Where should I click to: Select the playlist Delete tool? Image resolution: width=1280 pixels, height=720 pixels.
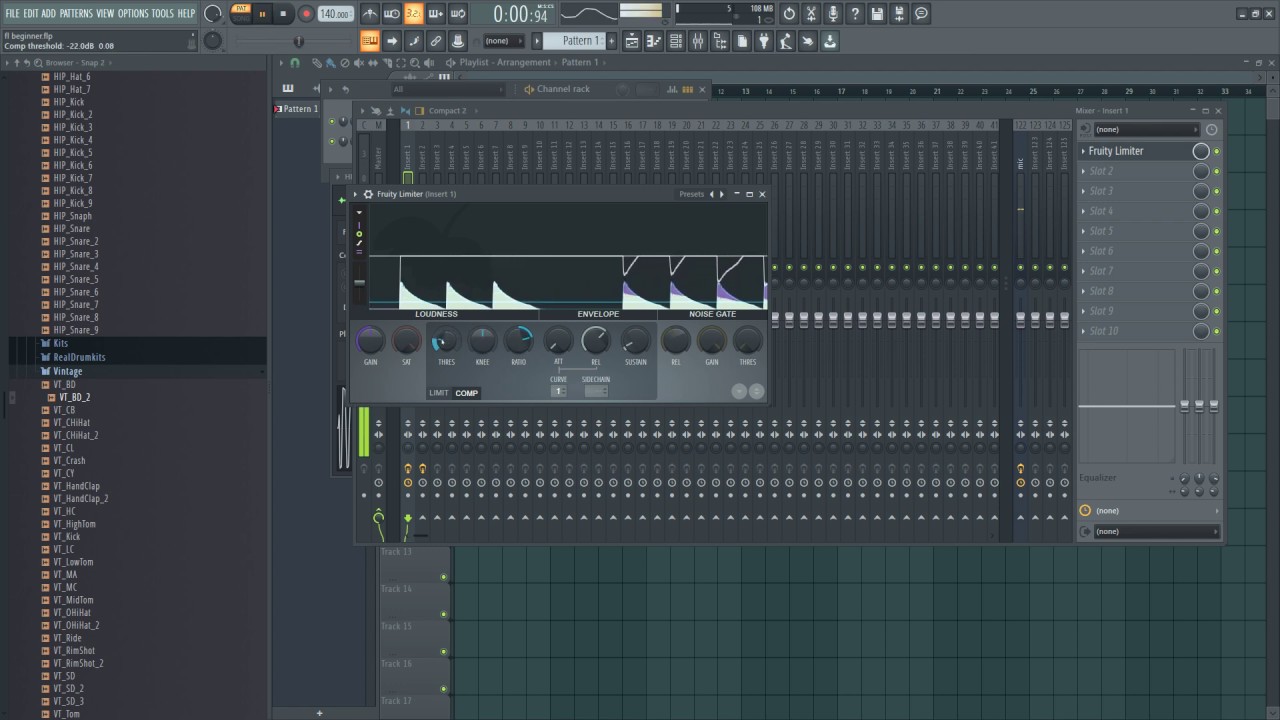click(345, 63)
